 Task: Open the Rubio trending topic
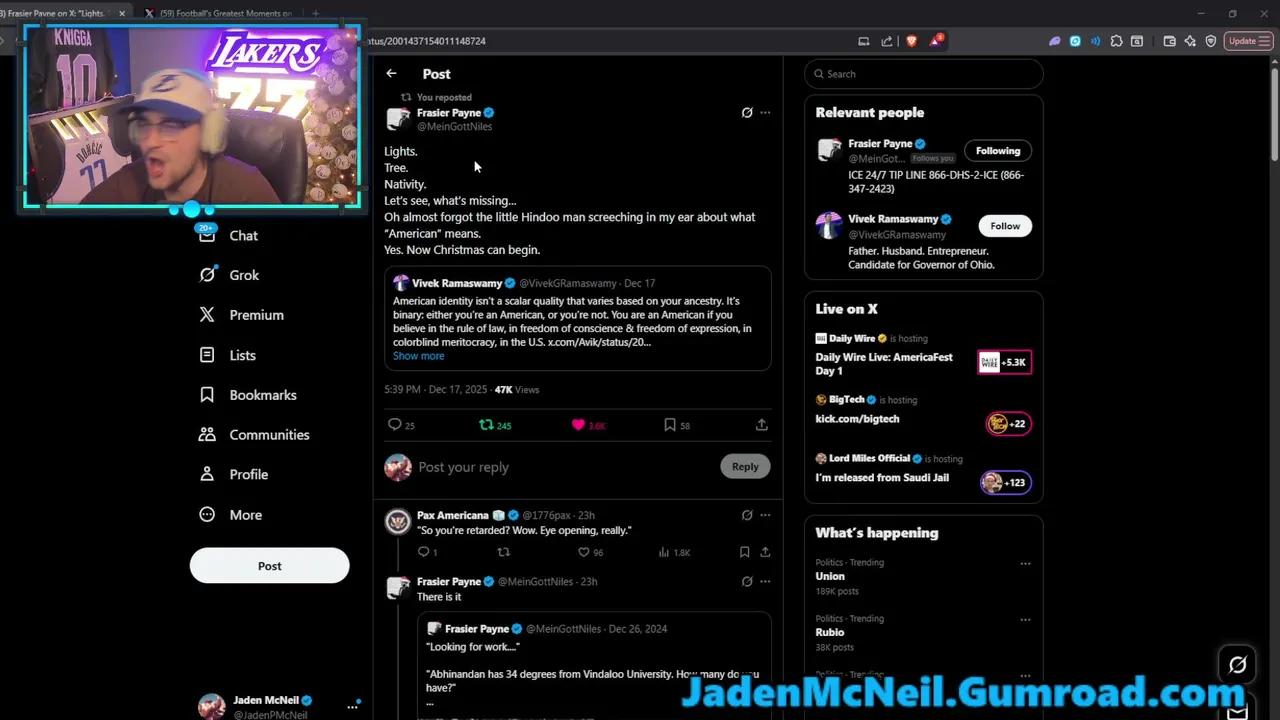830,633
